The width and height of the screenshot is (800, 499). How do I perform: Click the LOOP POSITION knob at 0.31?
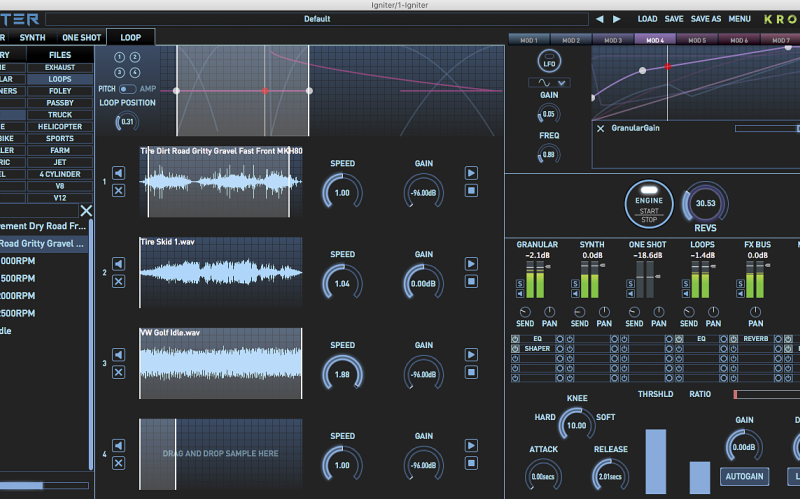pyautogui.click(x=127, y=122)
